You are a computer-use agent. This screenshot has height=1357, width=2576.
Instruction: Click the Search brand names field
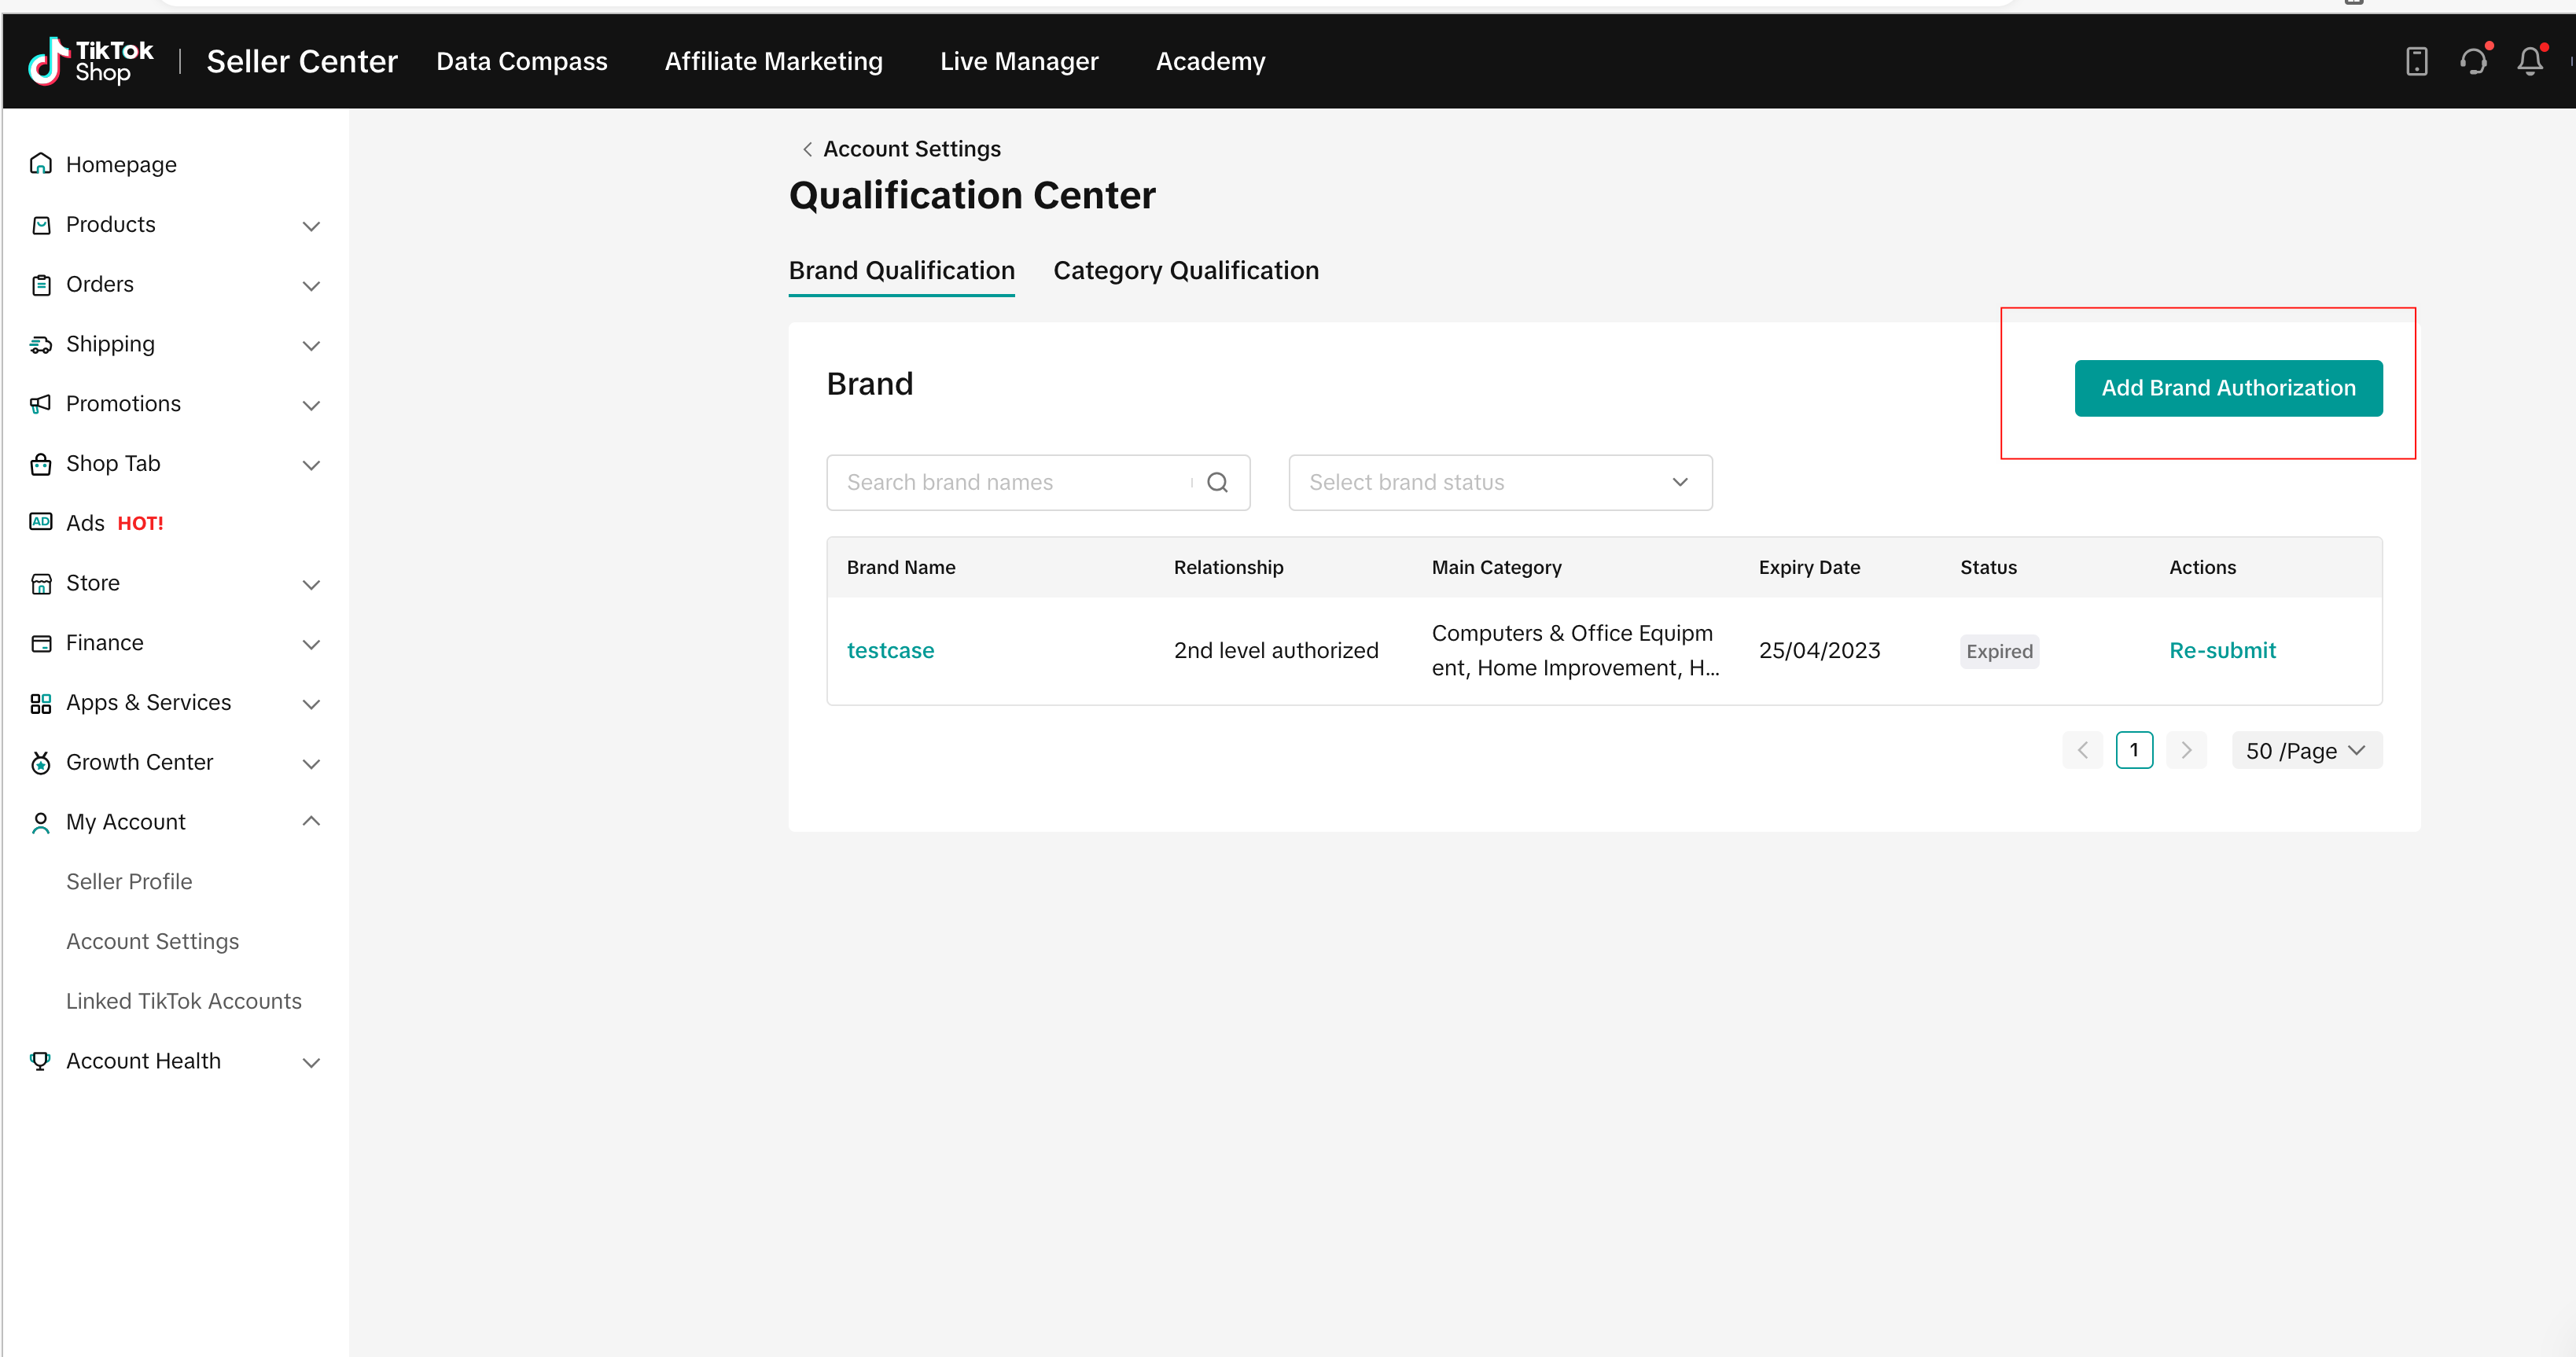pyautogui.click(x=1010, y=483)
